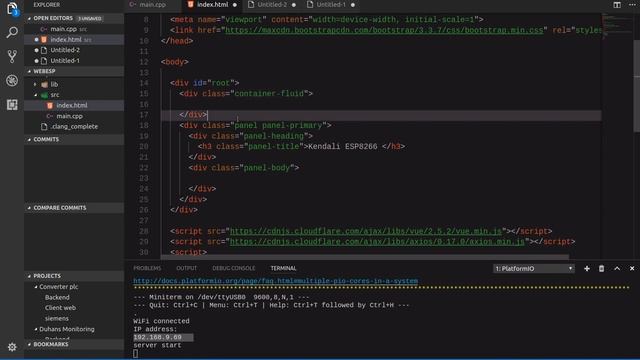Viewport: 640px width, 360px height.
Task: Open main.cpp under src folder
Action: (x=74, y=116)
